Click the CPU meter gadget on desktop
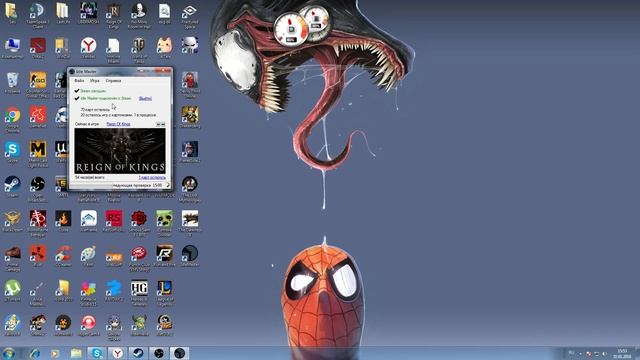Image resolution: width=640 pixels, height=360 pixels. (x=291, y=29)
